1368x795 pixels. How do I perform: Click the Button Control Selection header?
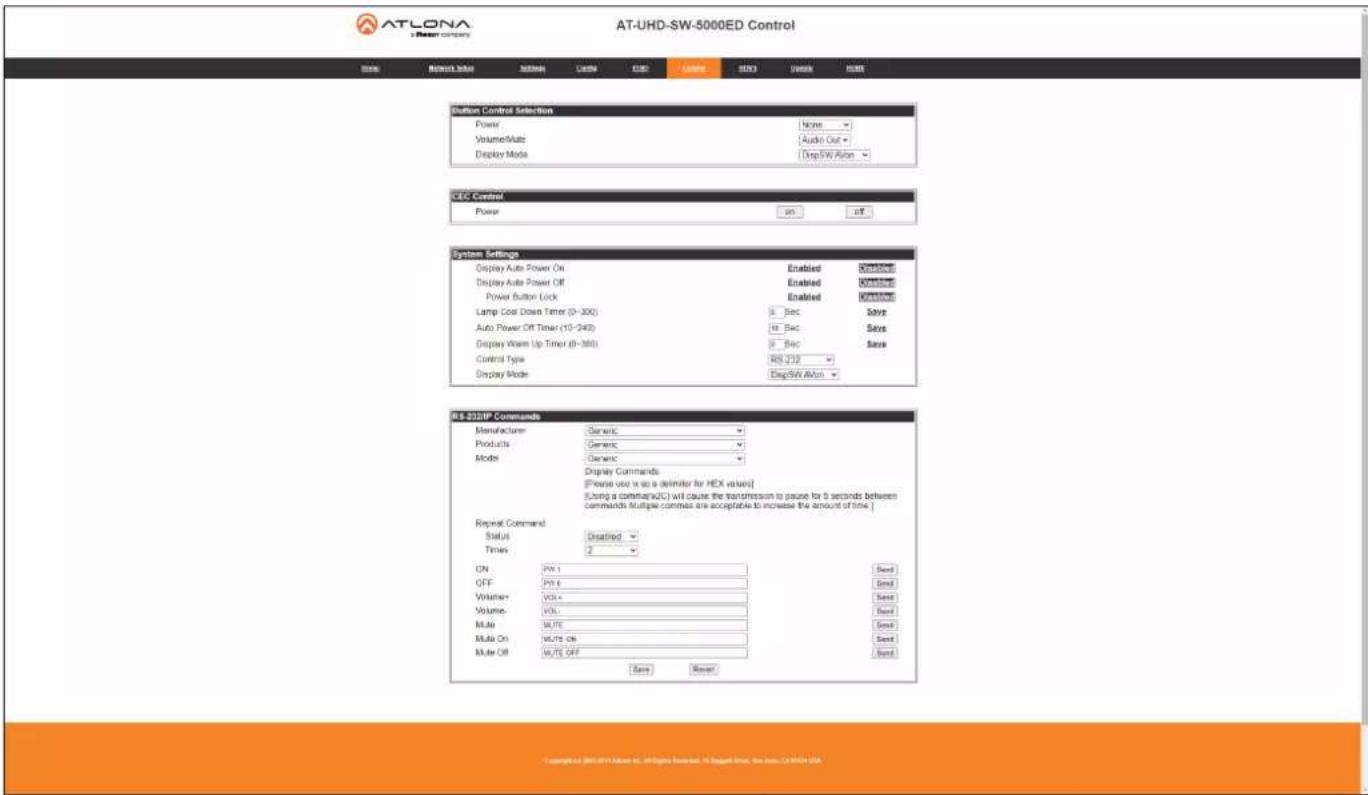(x=683, y=110)
